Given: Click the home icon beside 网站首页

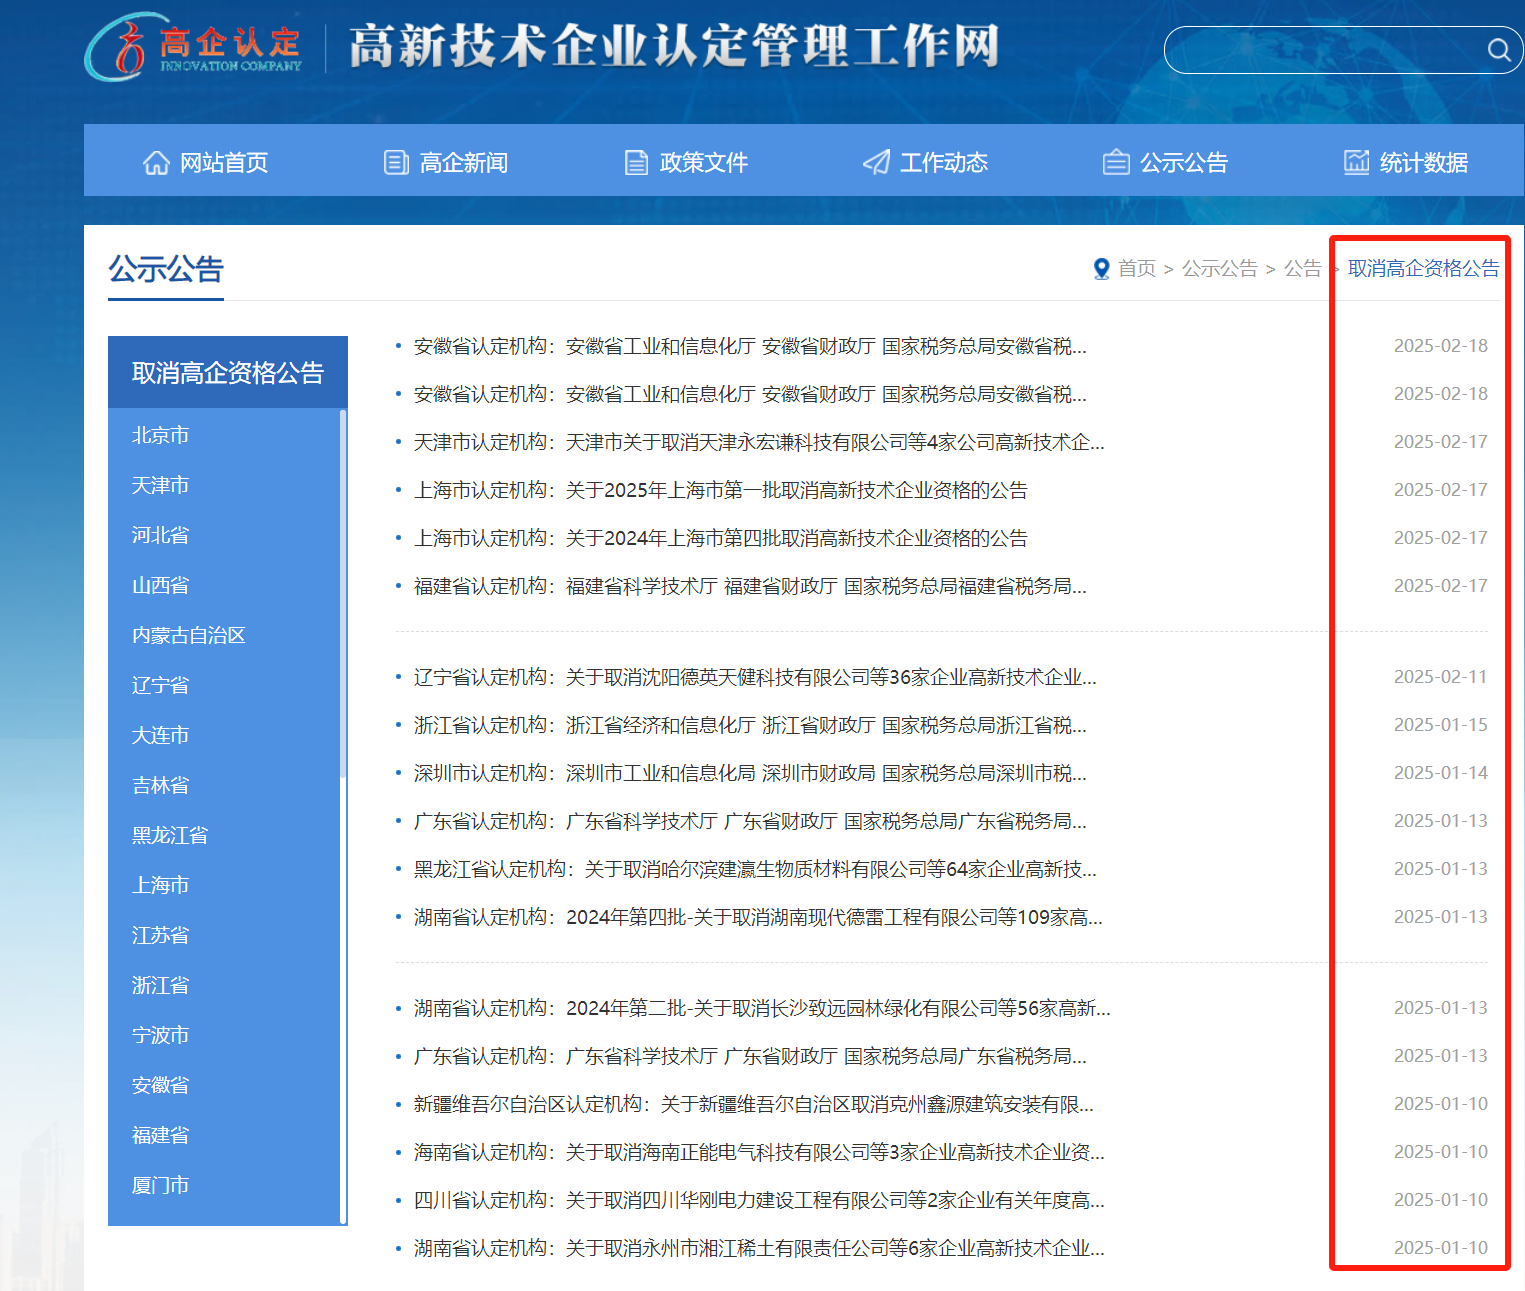Looking at the screenshot, I should click(156, 162).
